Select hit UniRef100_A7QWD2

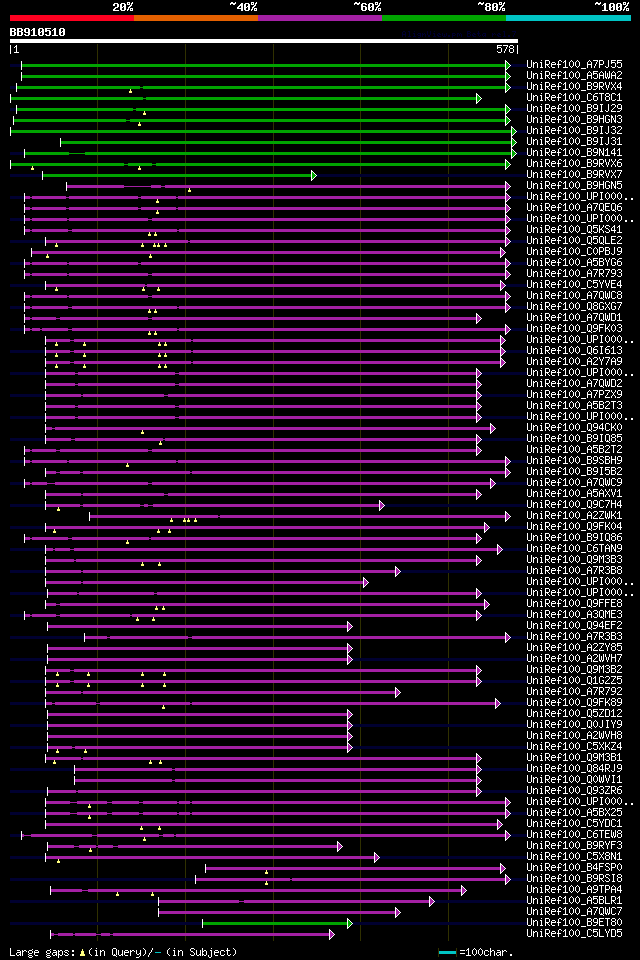(x=574, y=384)
